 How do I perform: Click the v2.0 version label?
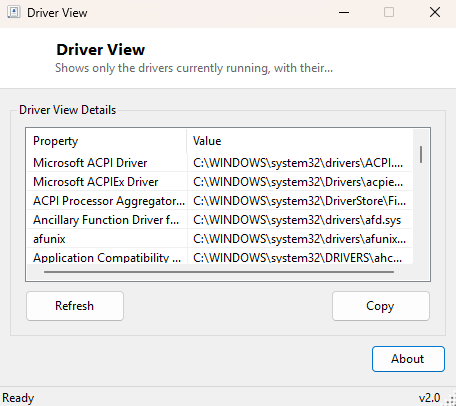pos(429,398)
